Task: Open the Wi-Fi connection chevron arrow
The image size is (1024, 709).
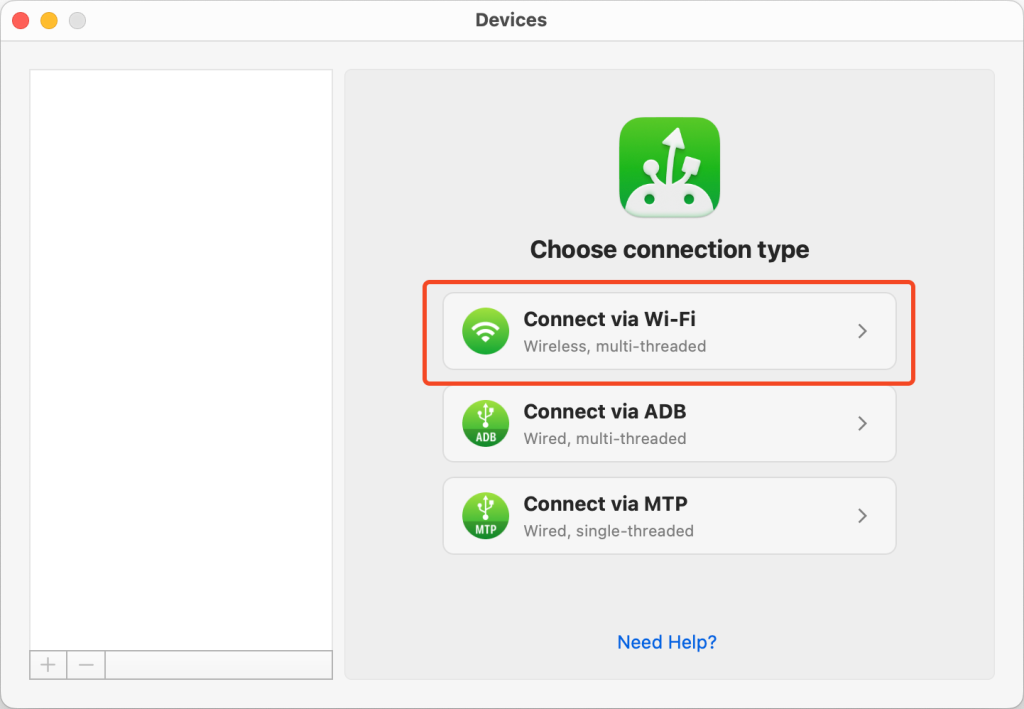Action: coord(863,331)
